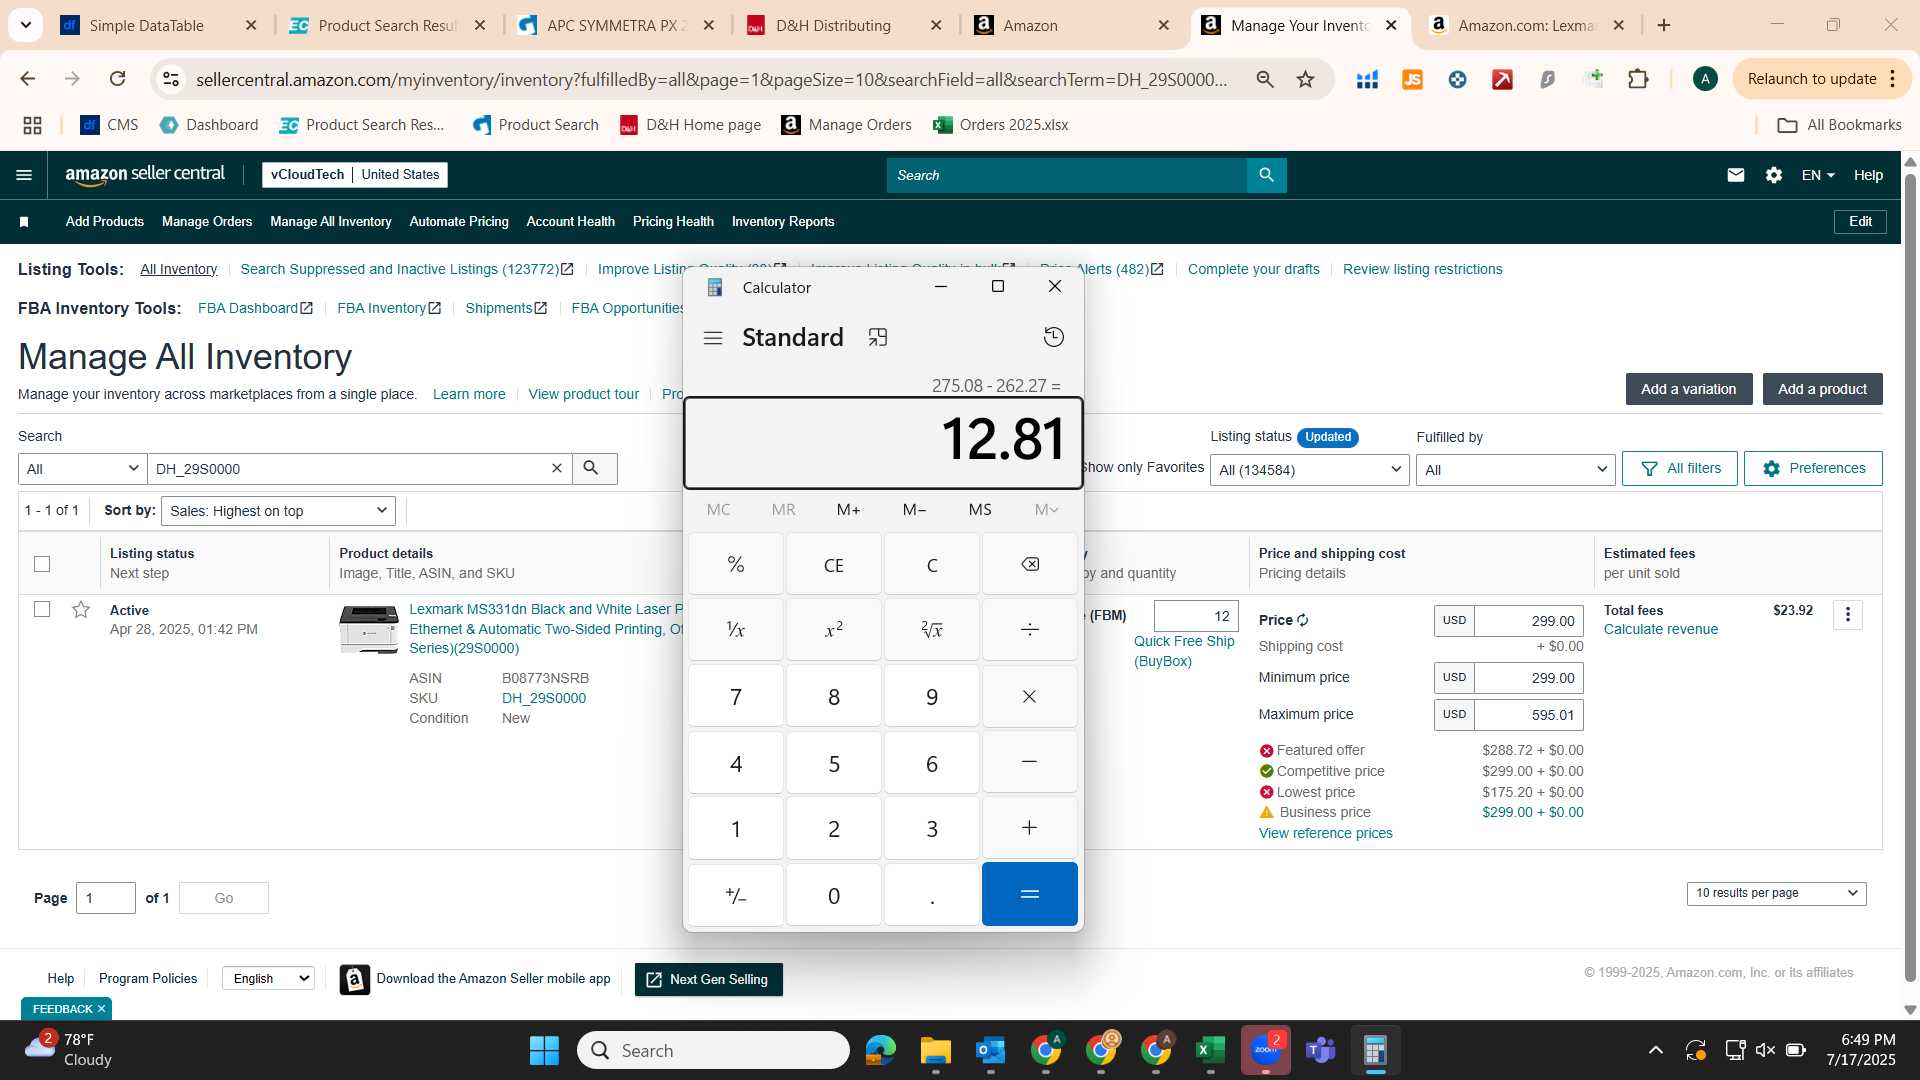The image size is (1920, 1080).
Task: Click the Calculator equals button
Action: 1029,894
